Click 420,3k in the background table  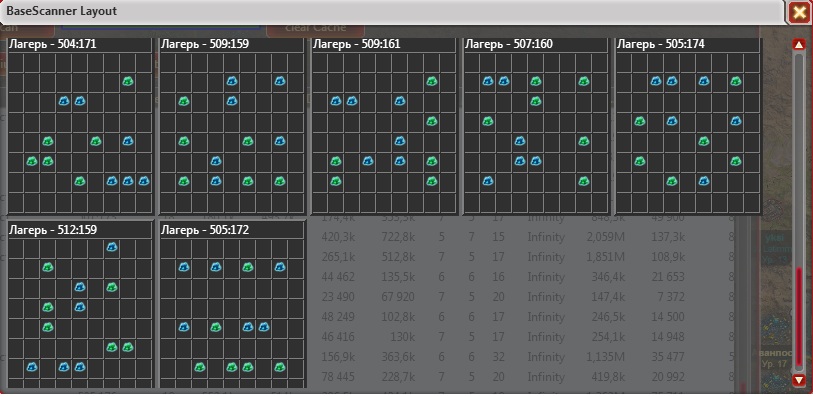pyautogui.click(x=338, y=237)
